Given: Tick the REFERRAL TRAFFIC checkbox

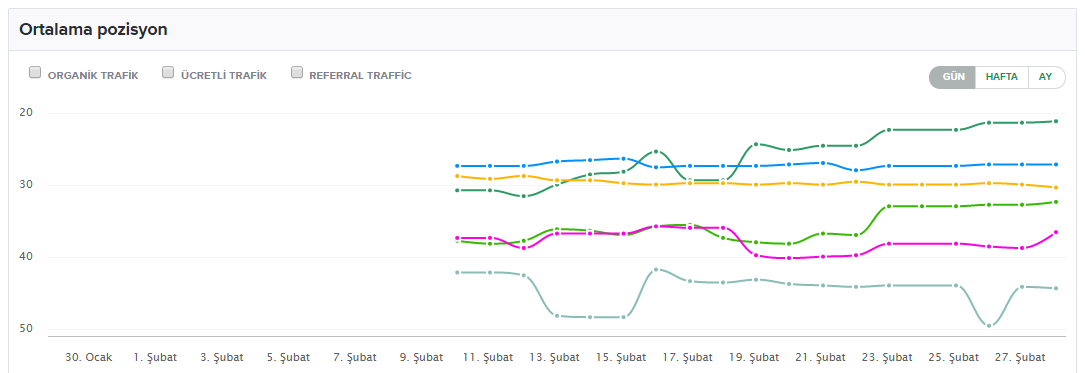Looking at the screenshot, I should click(x=297, y=73).
